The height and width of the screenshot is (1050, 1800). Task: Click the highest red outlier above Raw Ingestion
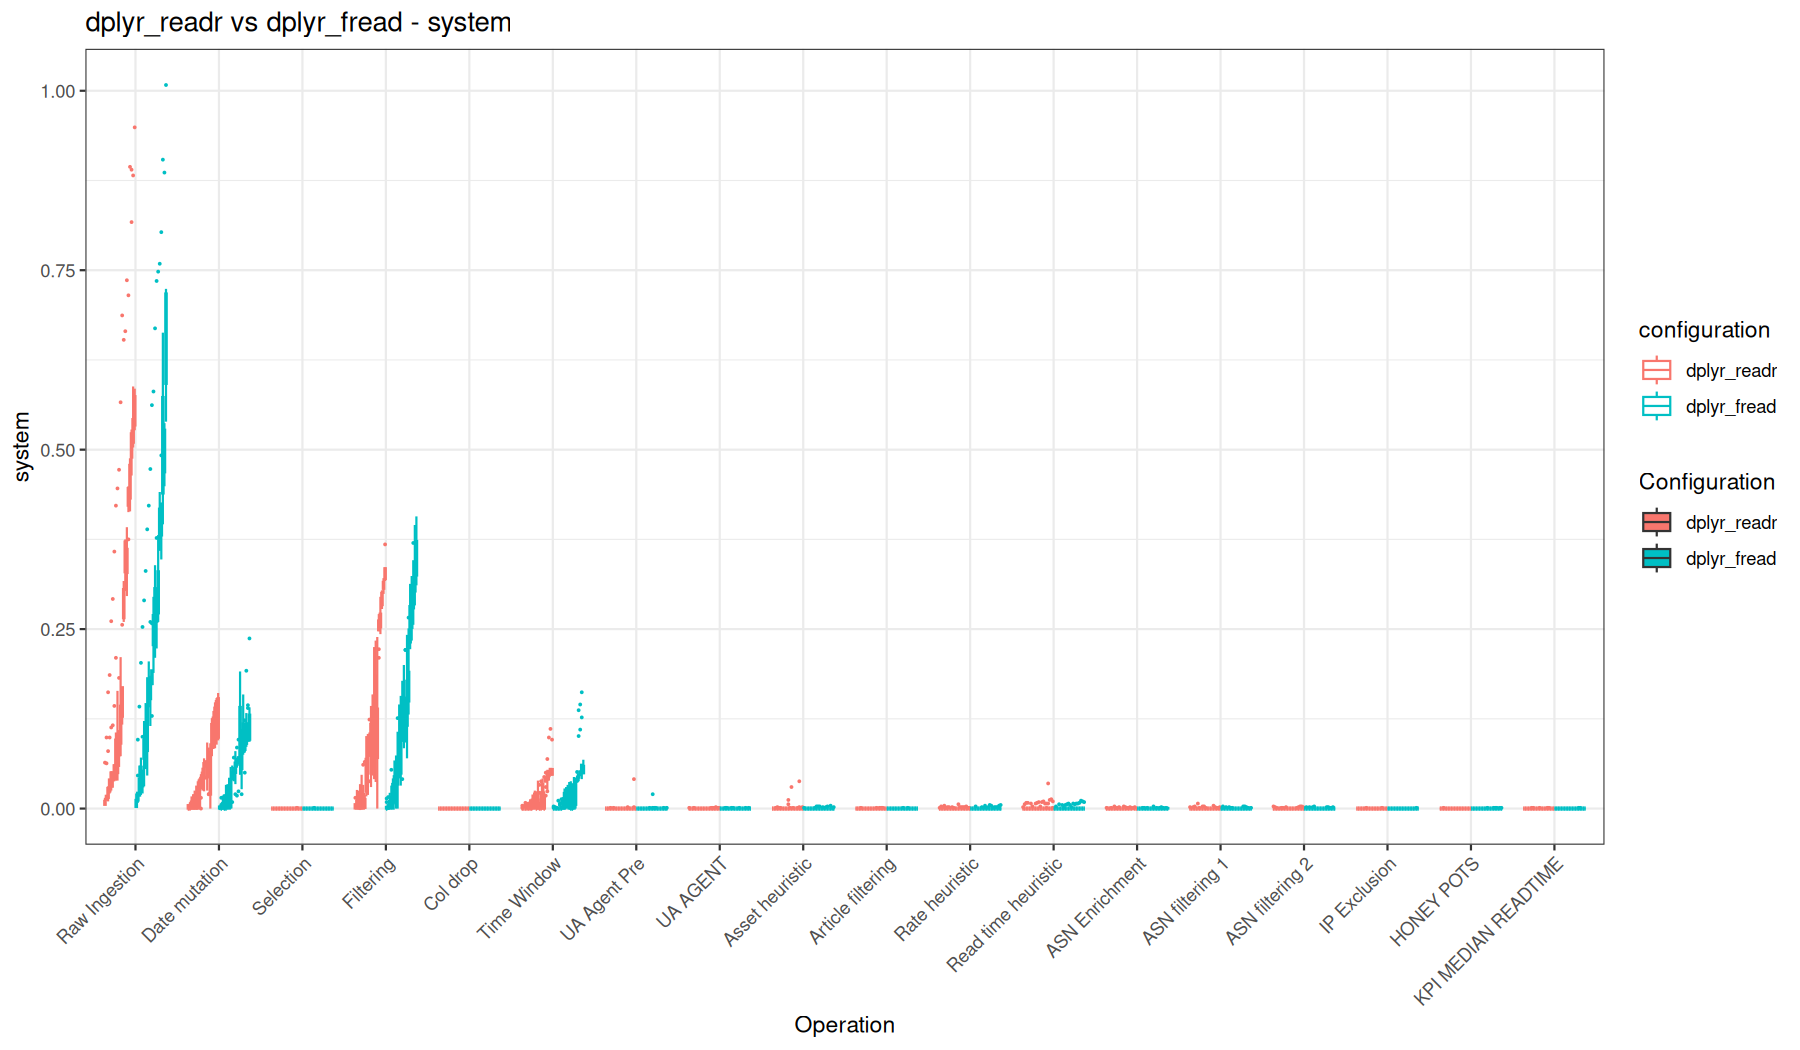135,127
